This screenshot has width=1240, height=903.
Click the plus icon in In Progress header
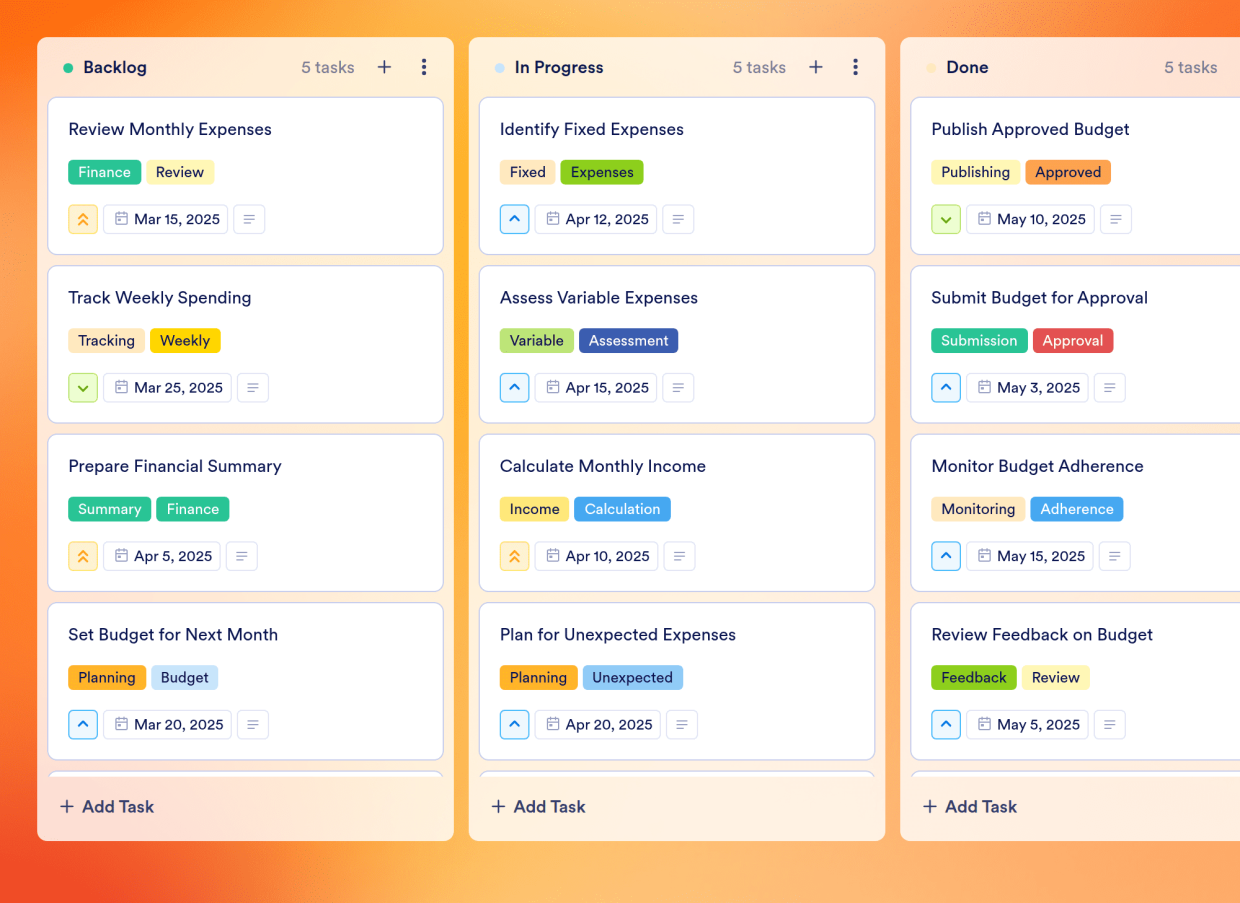point(816,67)
